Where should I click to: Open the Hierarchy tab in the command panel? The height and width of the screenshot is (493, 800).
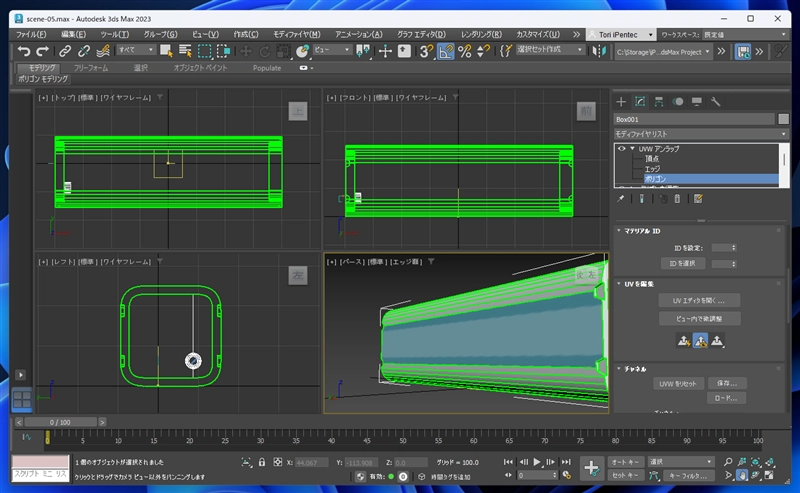coord(660,101)
